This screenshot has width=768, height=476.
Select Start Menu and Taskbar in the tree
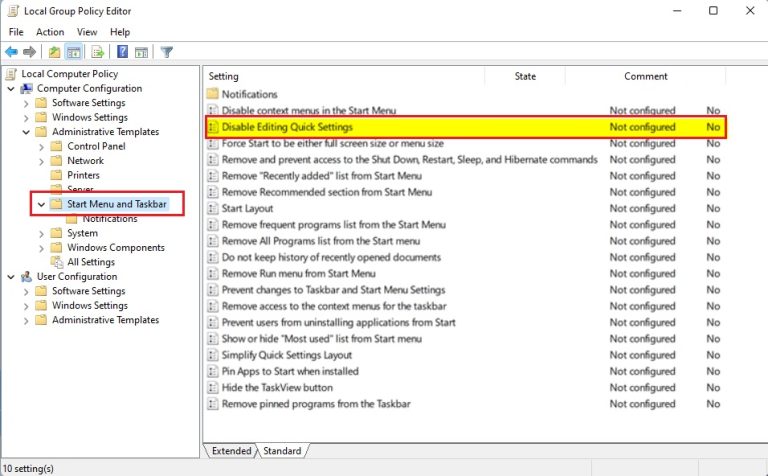[x=117, y=204]
